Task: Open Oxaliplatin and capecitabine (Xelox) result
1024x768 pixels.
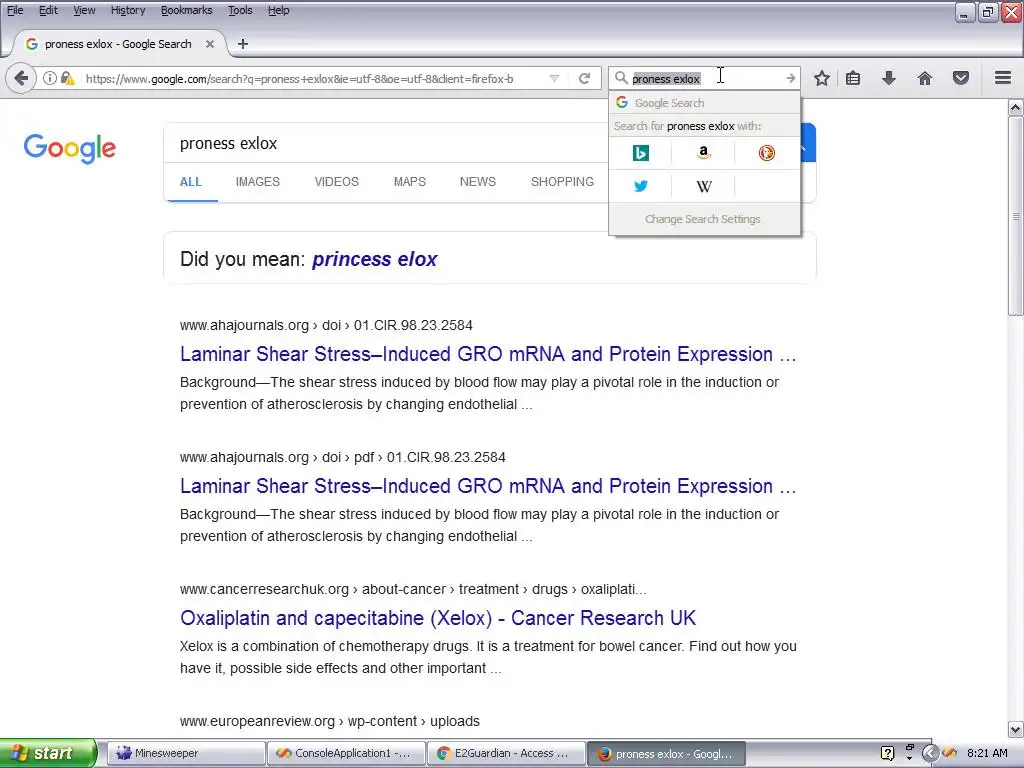Action: pyautogui.click(x=438, y=618)
